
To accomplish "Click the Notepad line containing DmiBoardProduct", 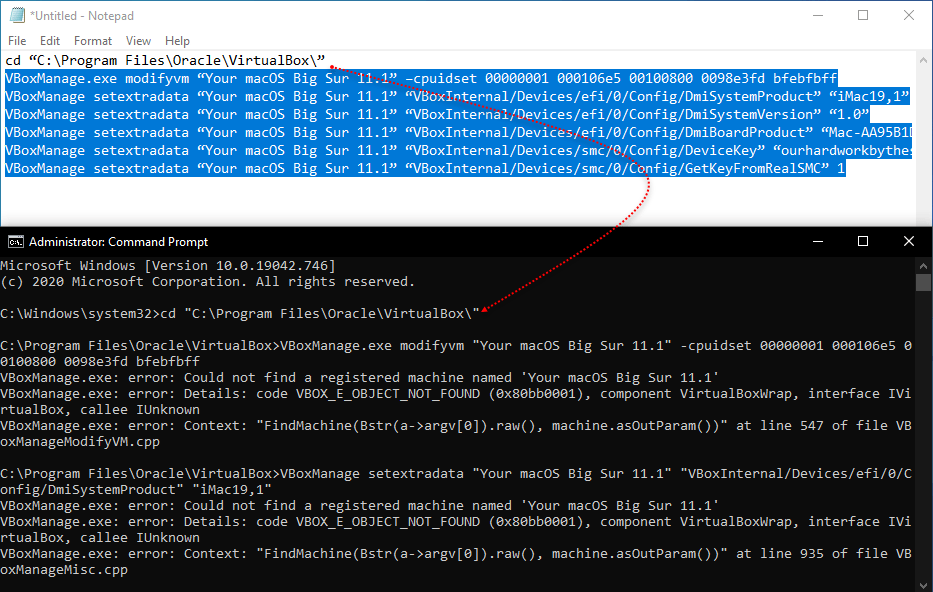I will (x=459, y=132).
